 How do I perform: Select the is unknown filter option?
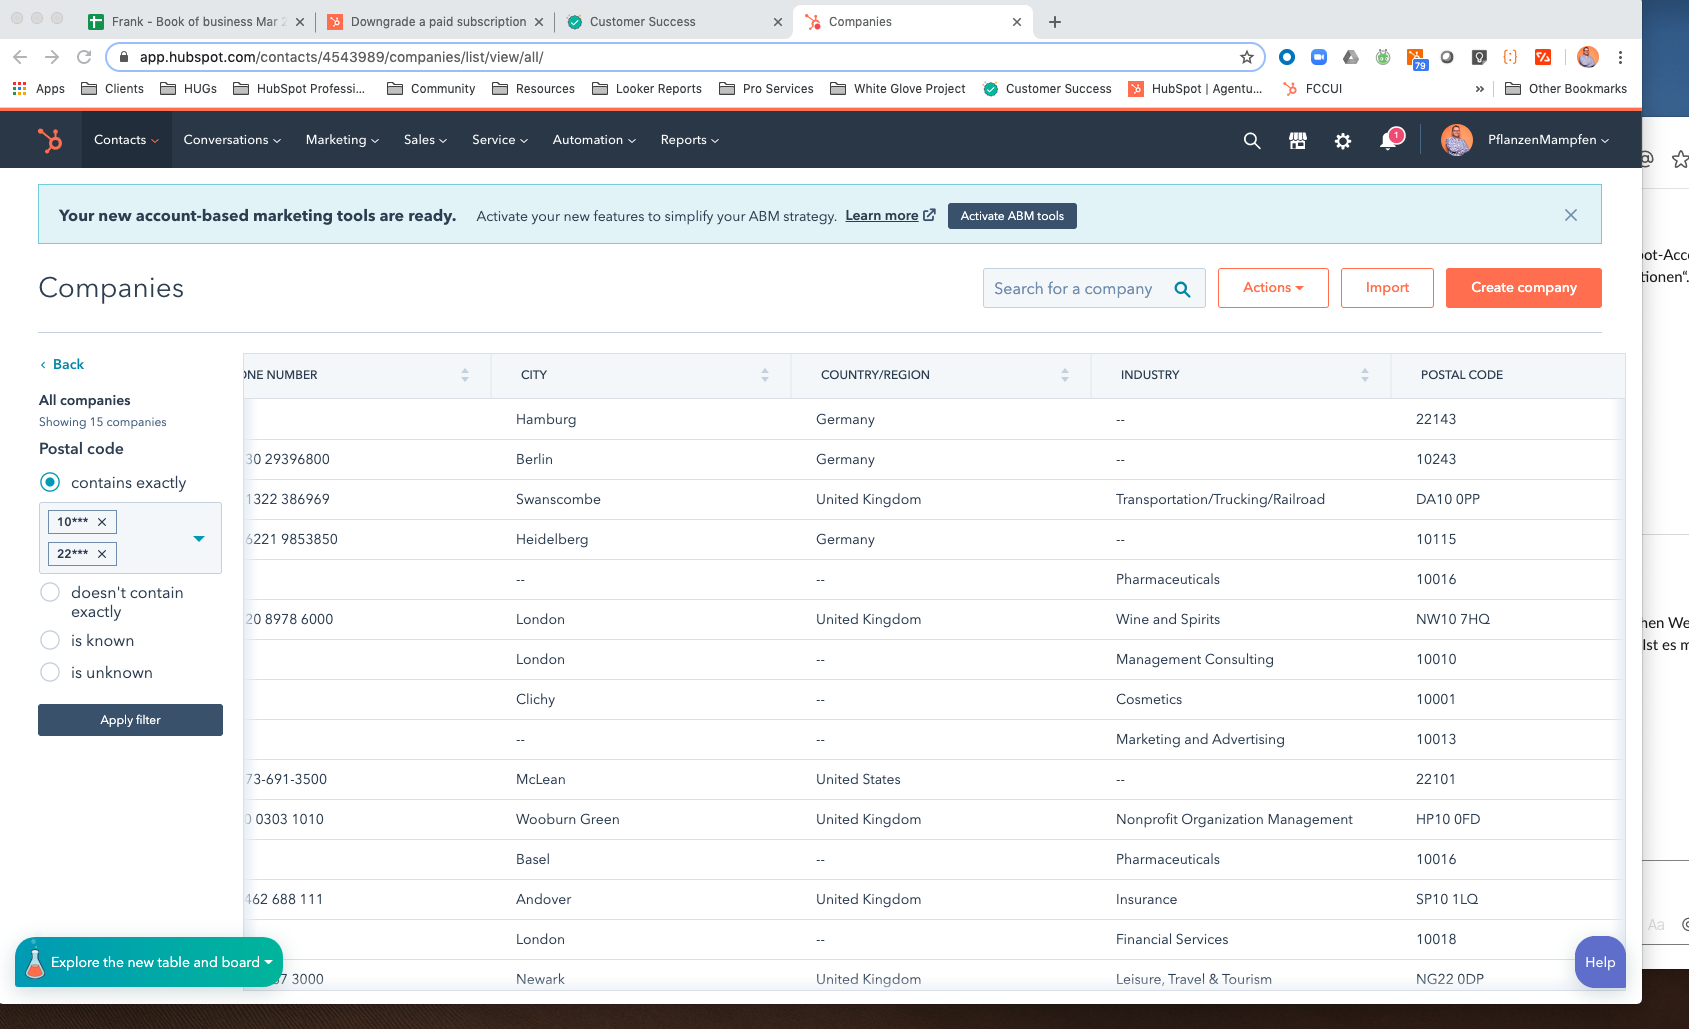pos(50,672)
